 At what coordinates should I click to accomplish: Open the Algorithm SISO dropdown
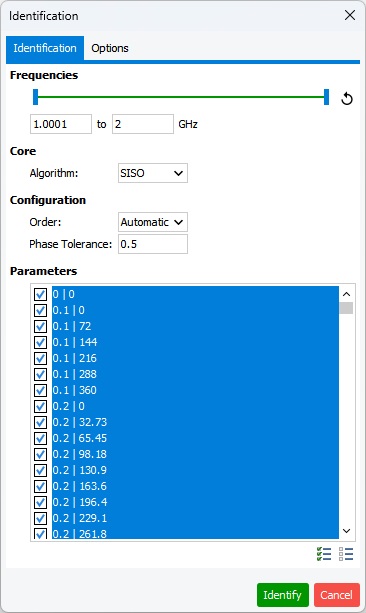click(153, 173)
